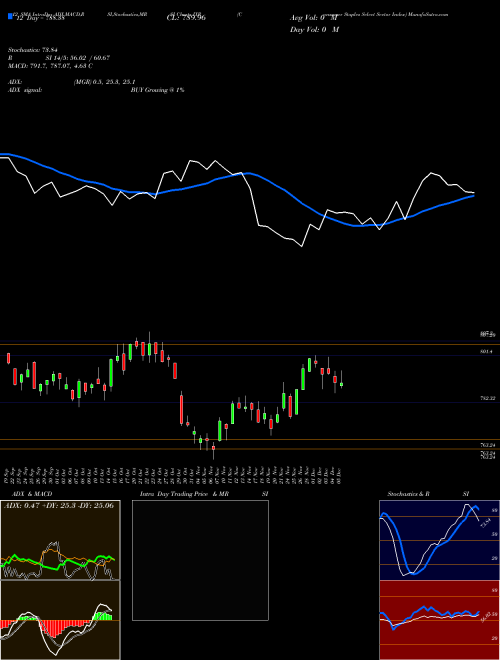Click the '(MGR) 0.5, 25.3, 25.1' ADX values
Screen dimensions: 500x660
click(x=104, y=82)
